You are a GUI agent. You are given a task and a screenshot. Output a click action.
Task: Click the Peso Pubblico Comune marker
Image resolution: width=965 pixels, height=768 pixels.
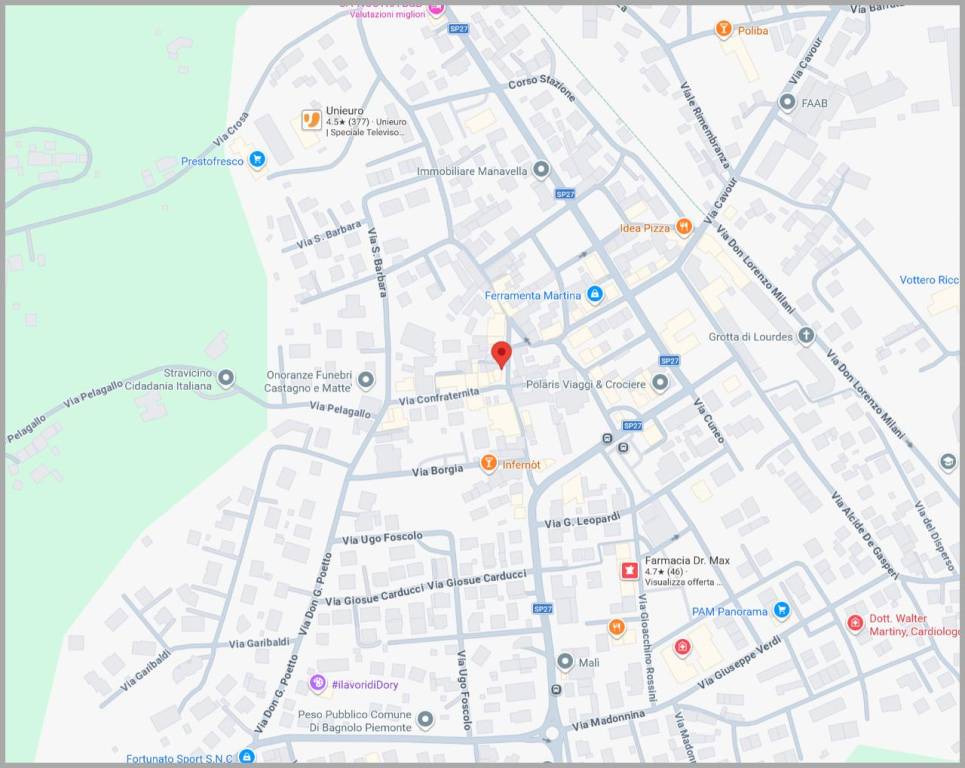click(425, 719)
